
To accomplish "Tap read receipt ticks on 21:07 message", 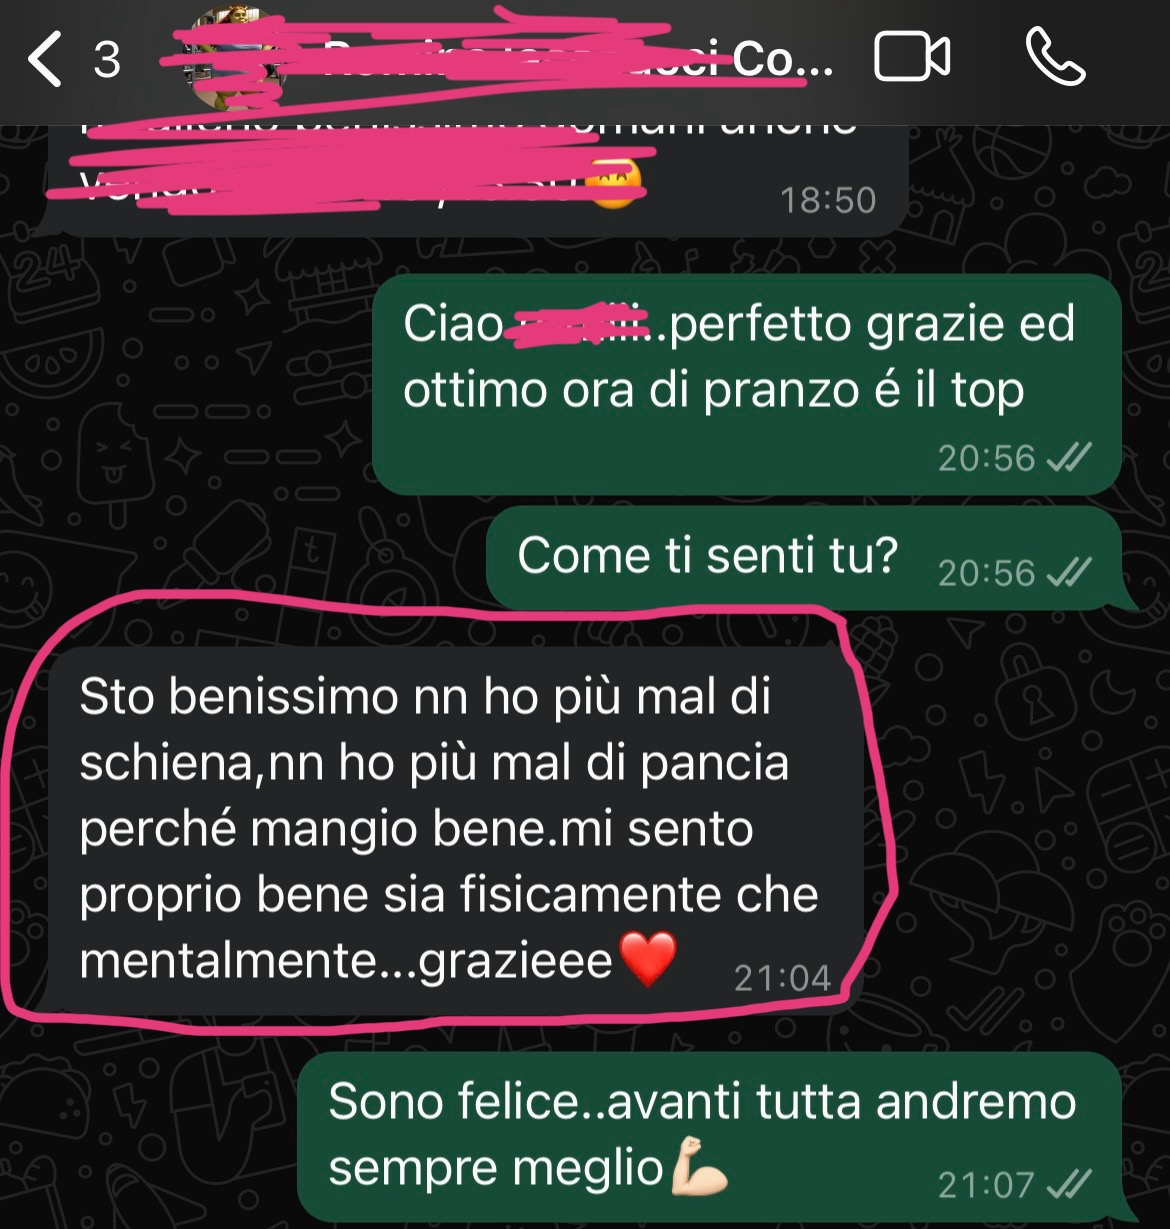I will (x=1068, y=1185).
